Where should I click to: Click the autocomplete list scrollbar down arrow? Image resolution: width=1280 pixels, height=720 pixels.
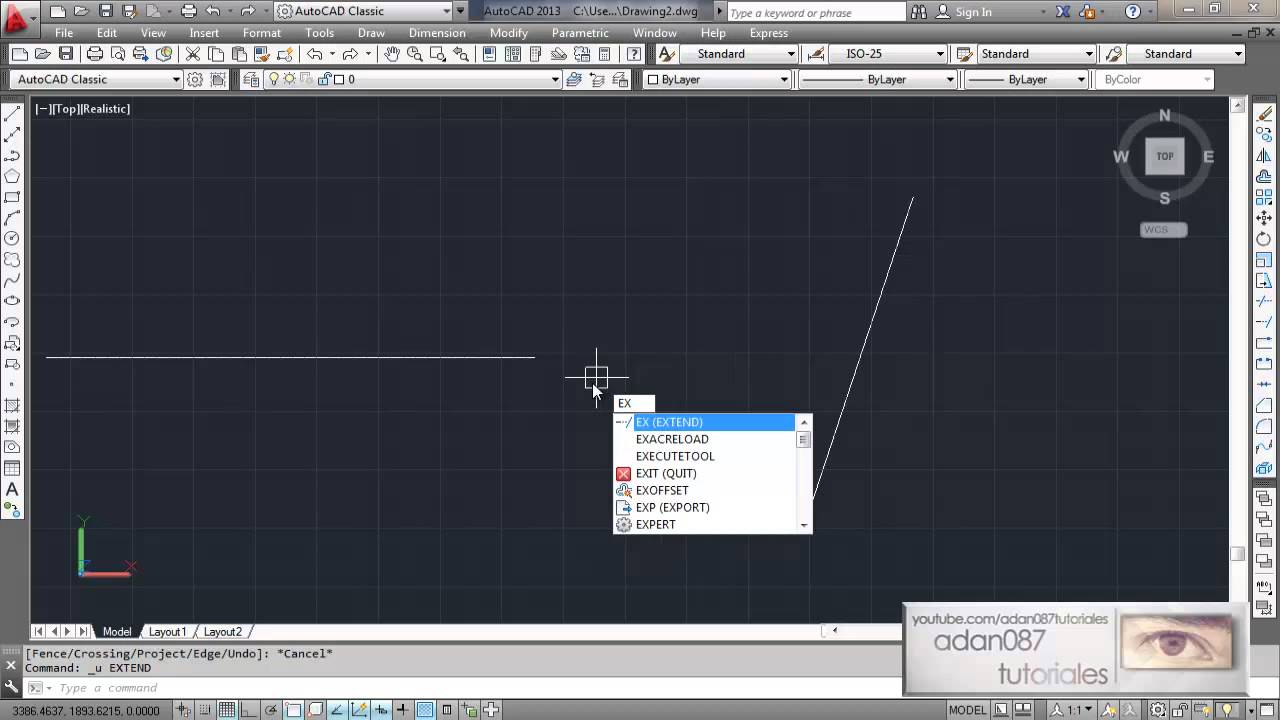click(803, 525)
